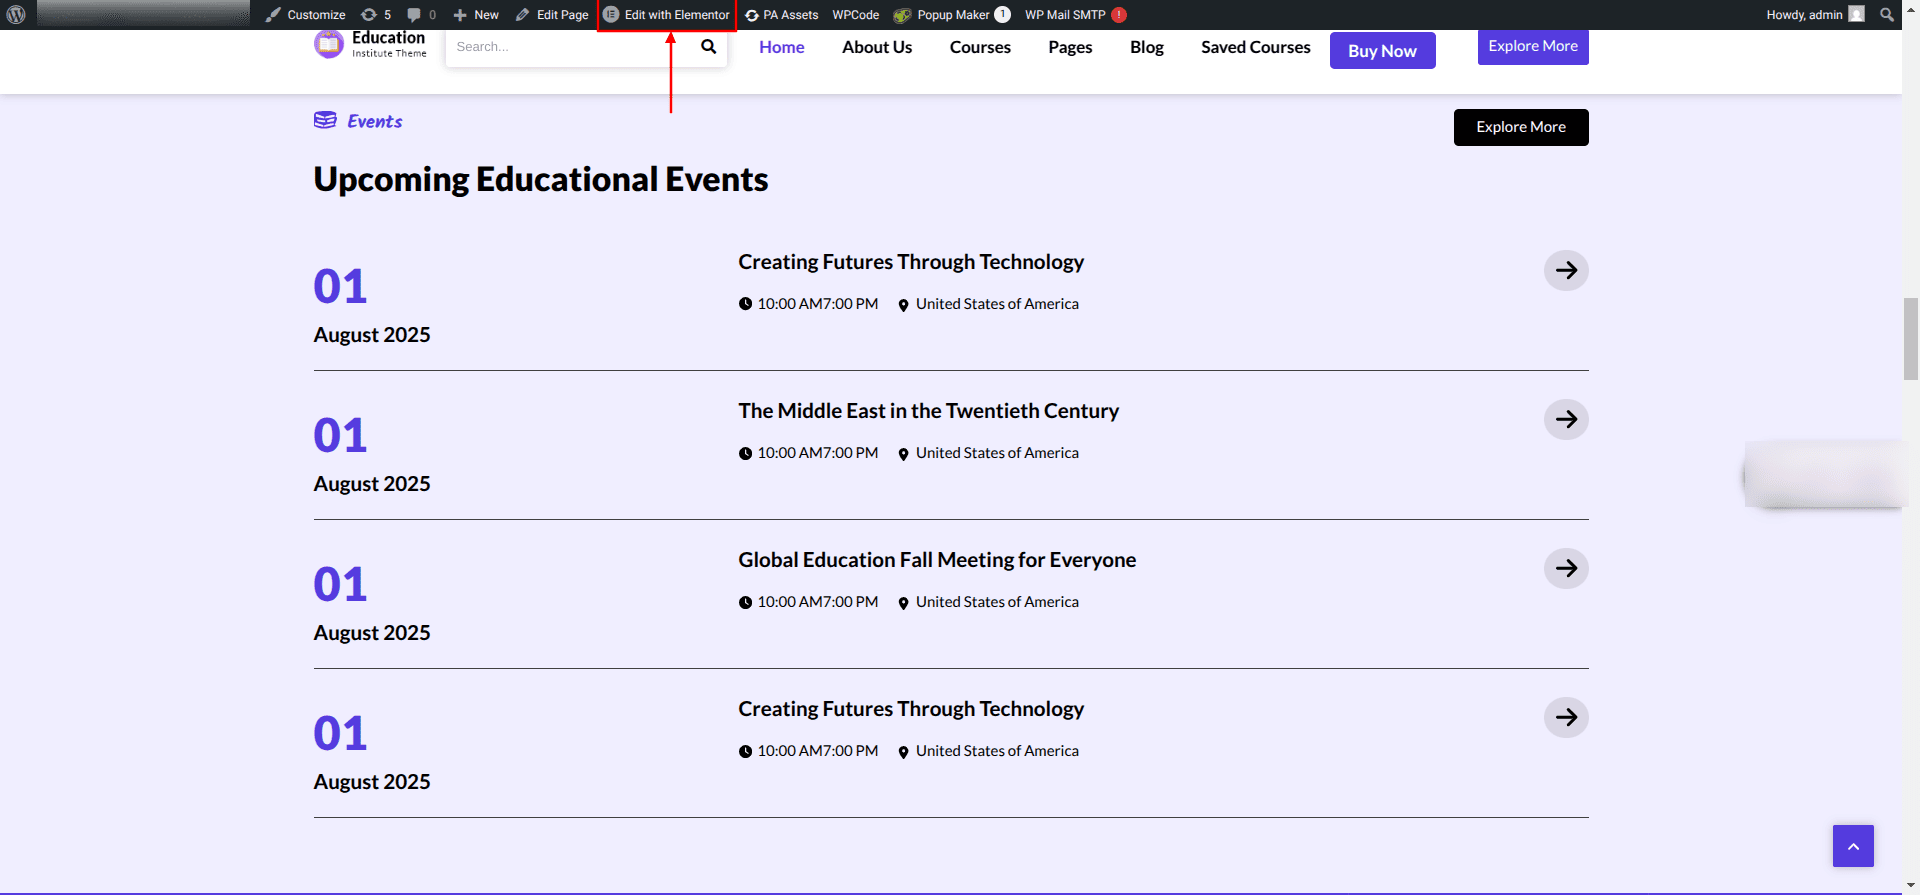Viewport: 1920px width, 895px height.
Task: Open the Blog nav link
Action: click(1147, 47)
